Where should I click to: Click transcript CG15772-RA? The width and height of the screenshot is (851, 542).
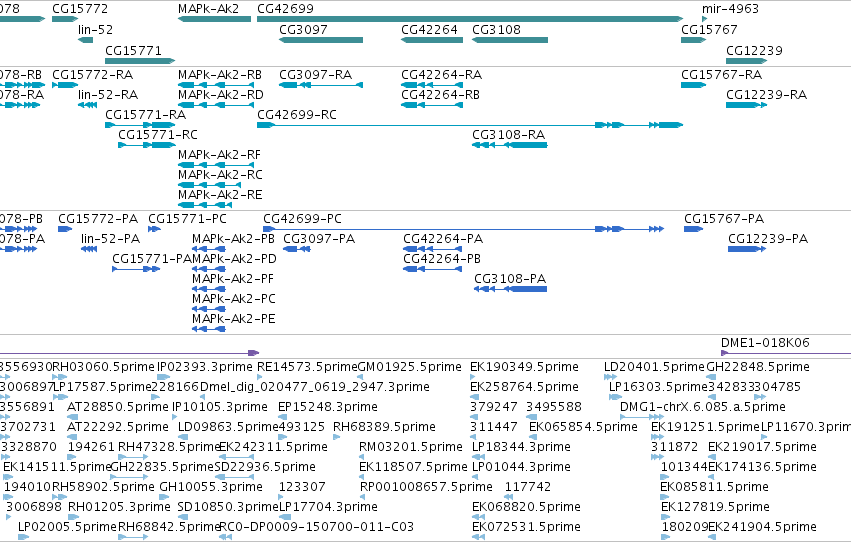(x=65, y=85)
